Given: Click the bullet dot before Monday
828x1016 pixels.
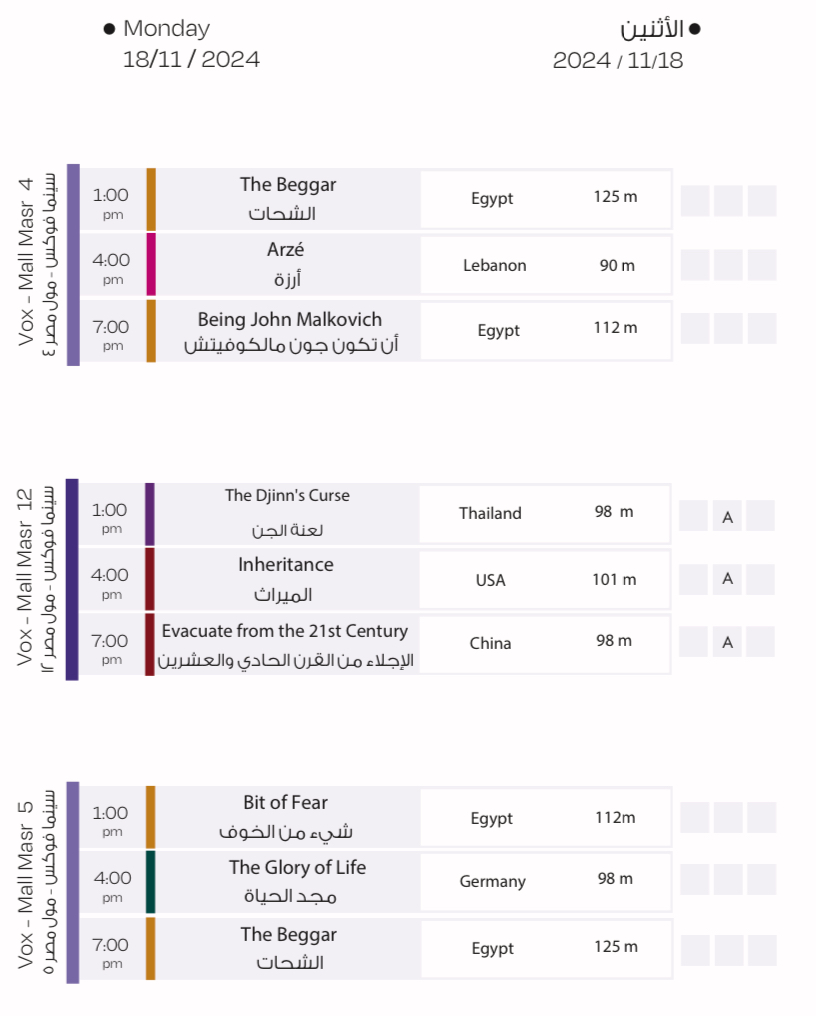Looking at the screenshot, I should pos(109,29).
